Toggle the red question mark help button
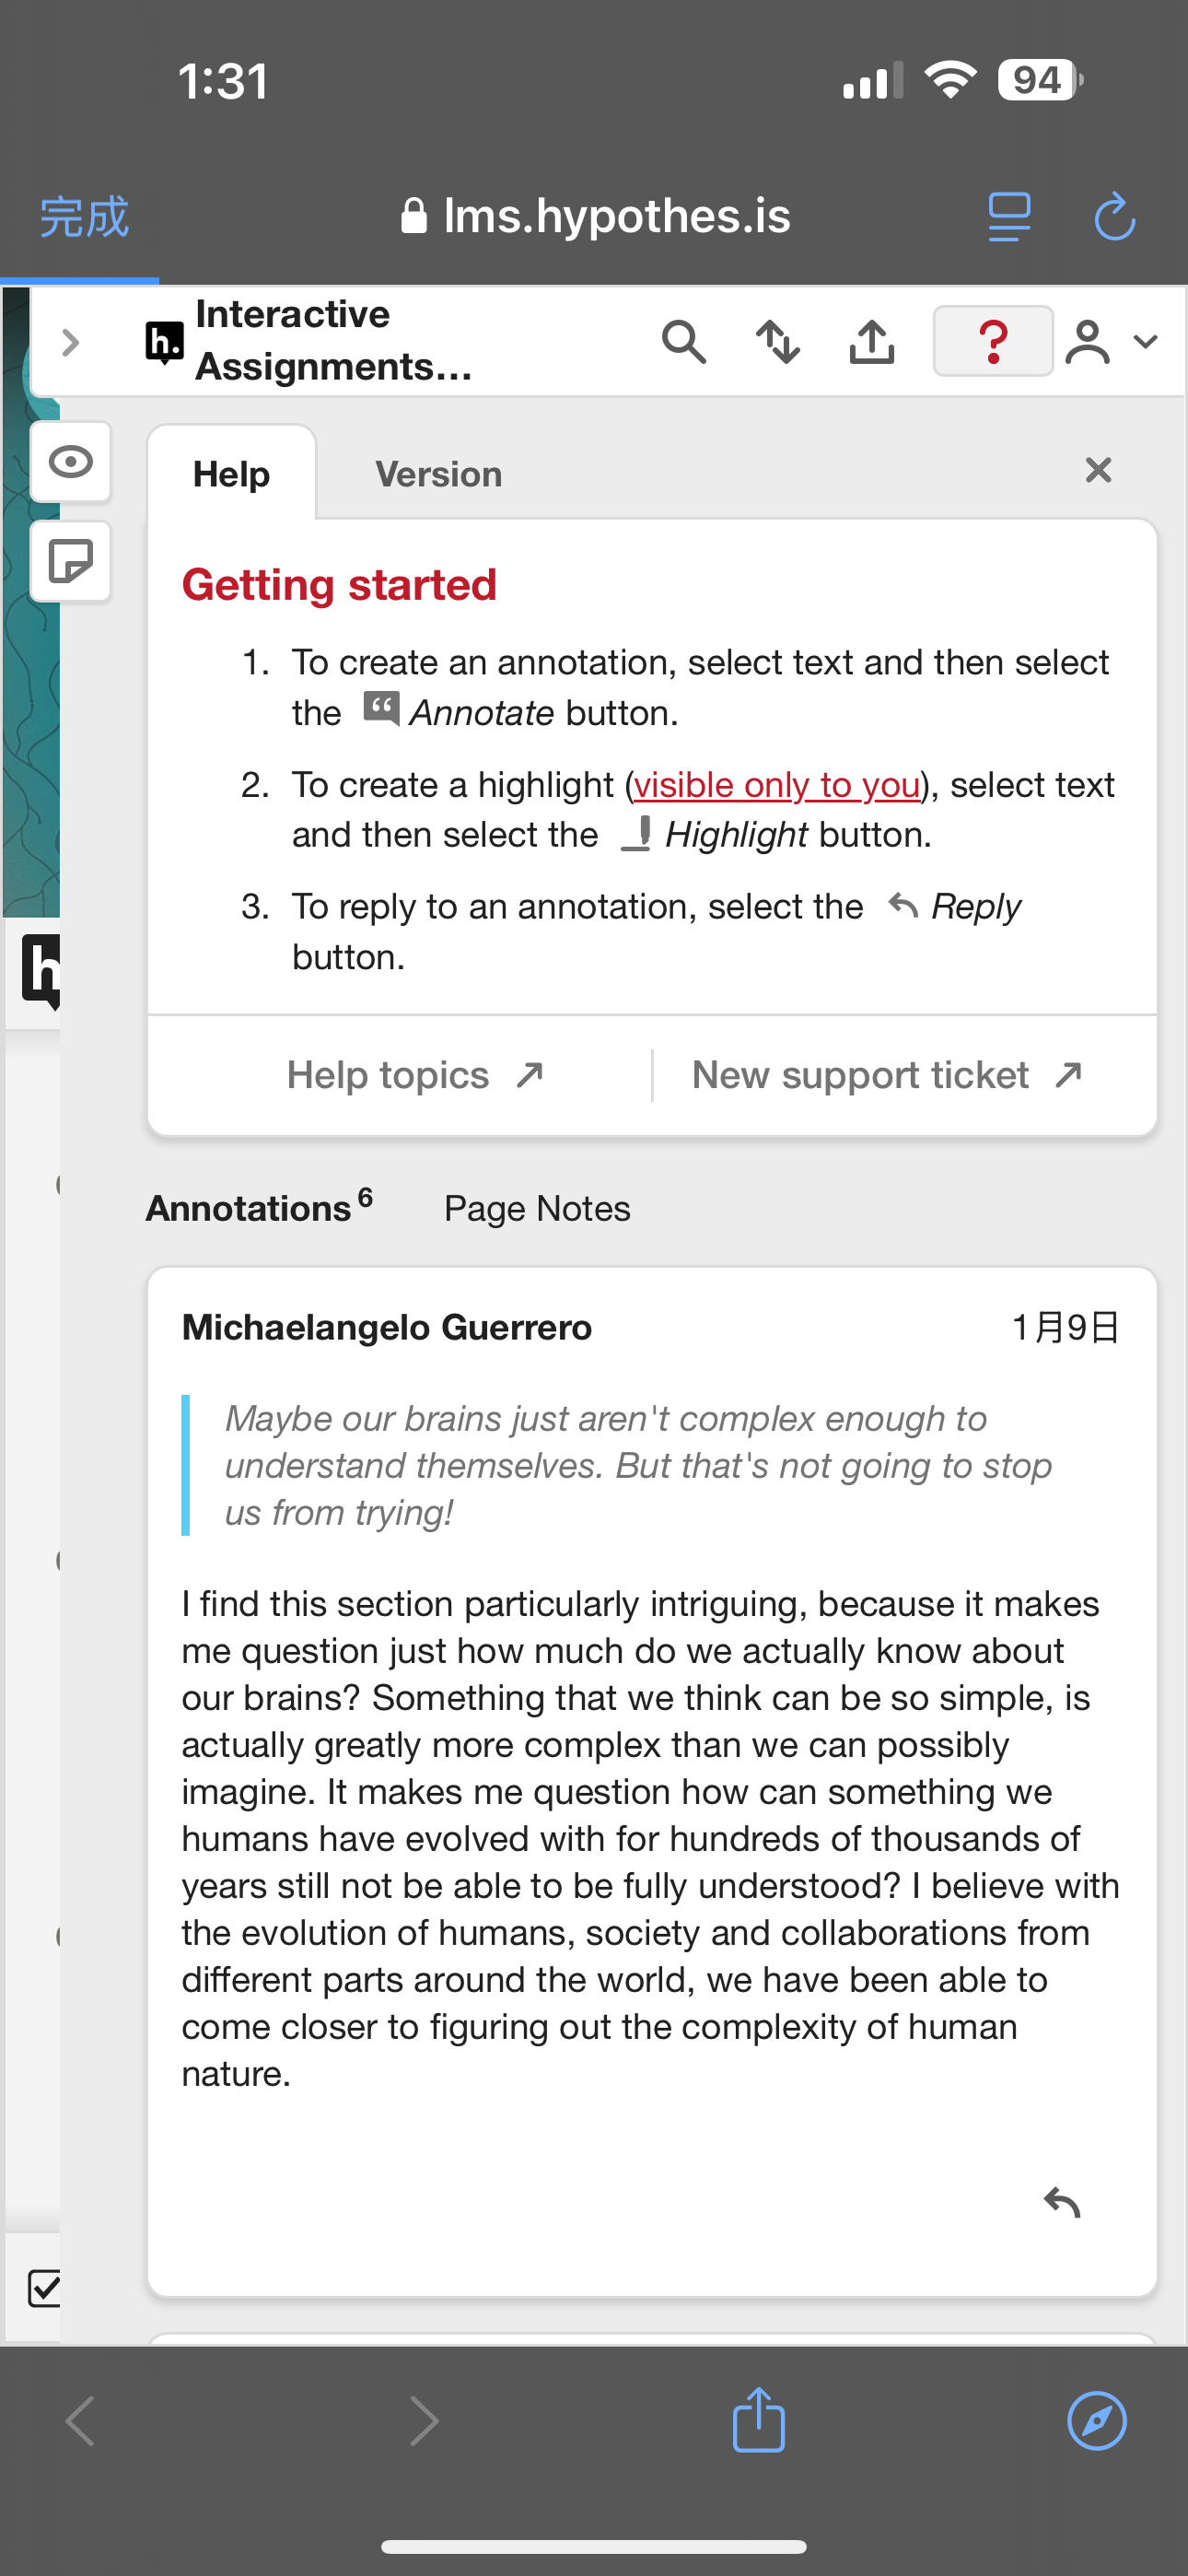Viewport: 1188px width, 2576px height. pos(992,341)
